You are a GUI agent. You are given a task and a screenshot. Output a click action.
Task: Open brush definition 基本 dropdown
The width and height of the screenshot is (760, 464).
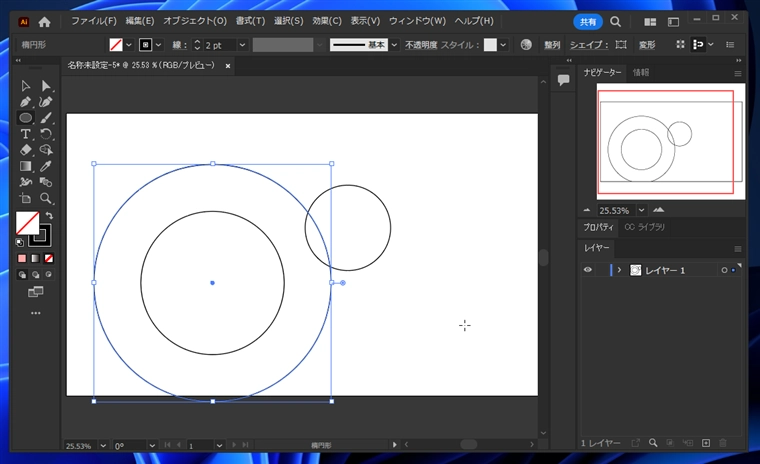pyautogui.click(x=394, y=45)
